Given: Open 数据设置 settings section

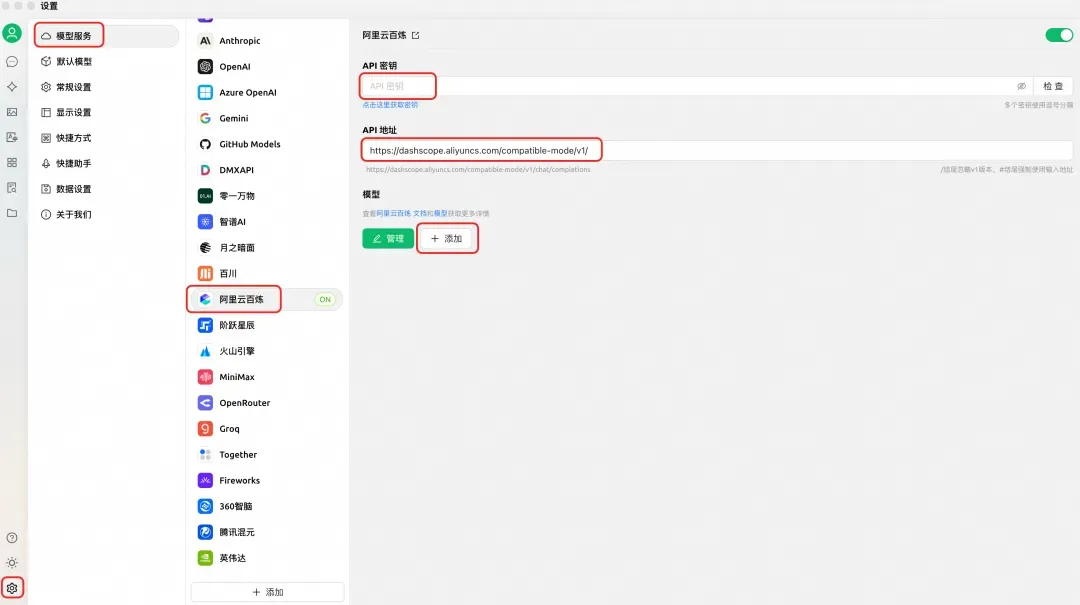Looking at the screenshot, I should click(x=106, y=189).
